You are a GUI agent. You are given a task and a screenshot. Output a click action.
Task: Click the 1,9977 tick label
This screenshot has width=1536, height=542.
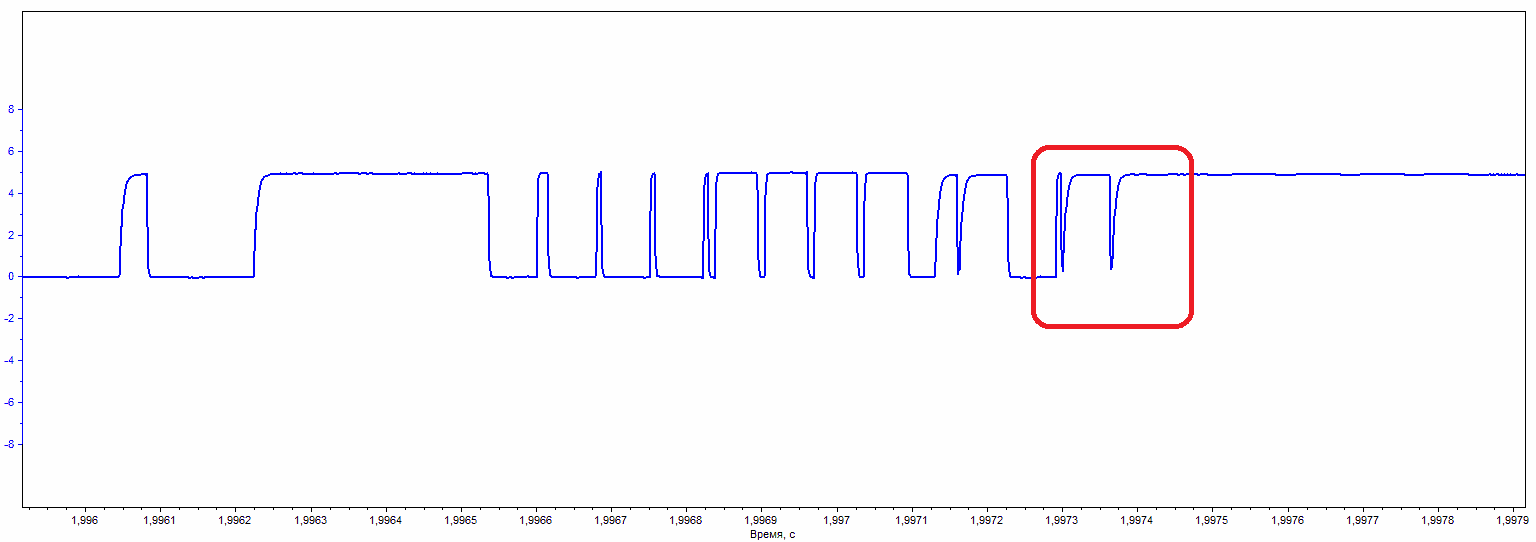[x=1363, y=521]
